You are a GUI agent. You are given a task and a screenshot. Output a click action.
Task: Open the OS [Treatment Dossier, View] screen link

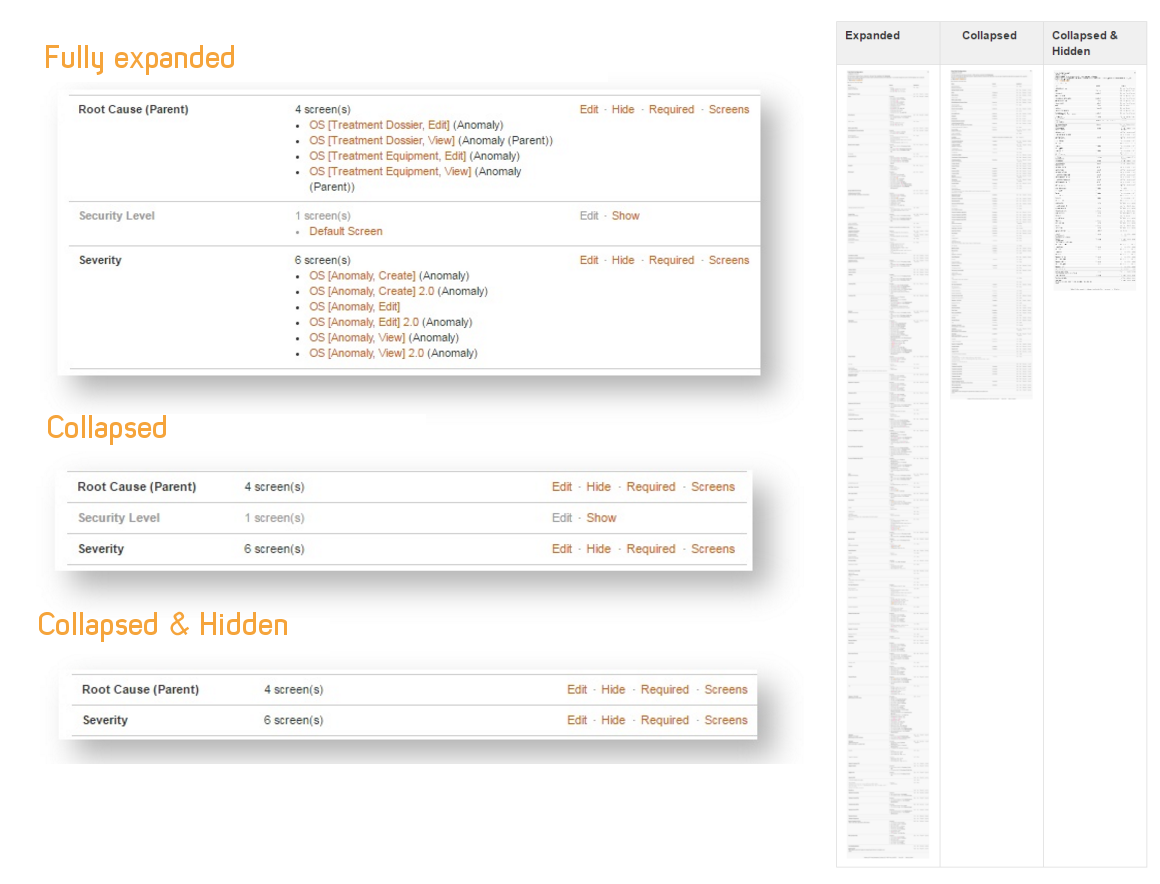pyautogui.click(x=382, y=141)
